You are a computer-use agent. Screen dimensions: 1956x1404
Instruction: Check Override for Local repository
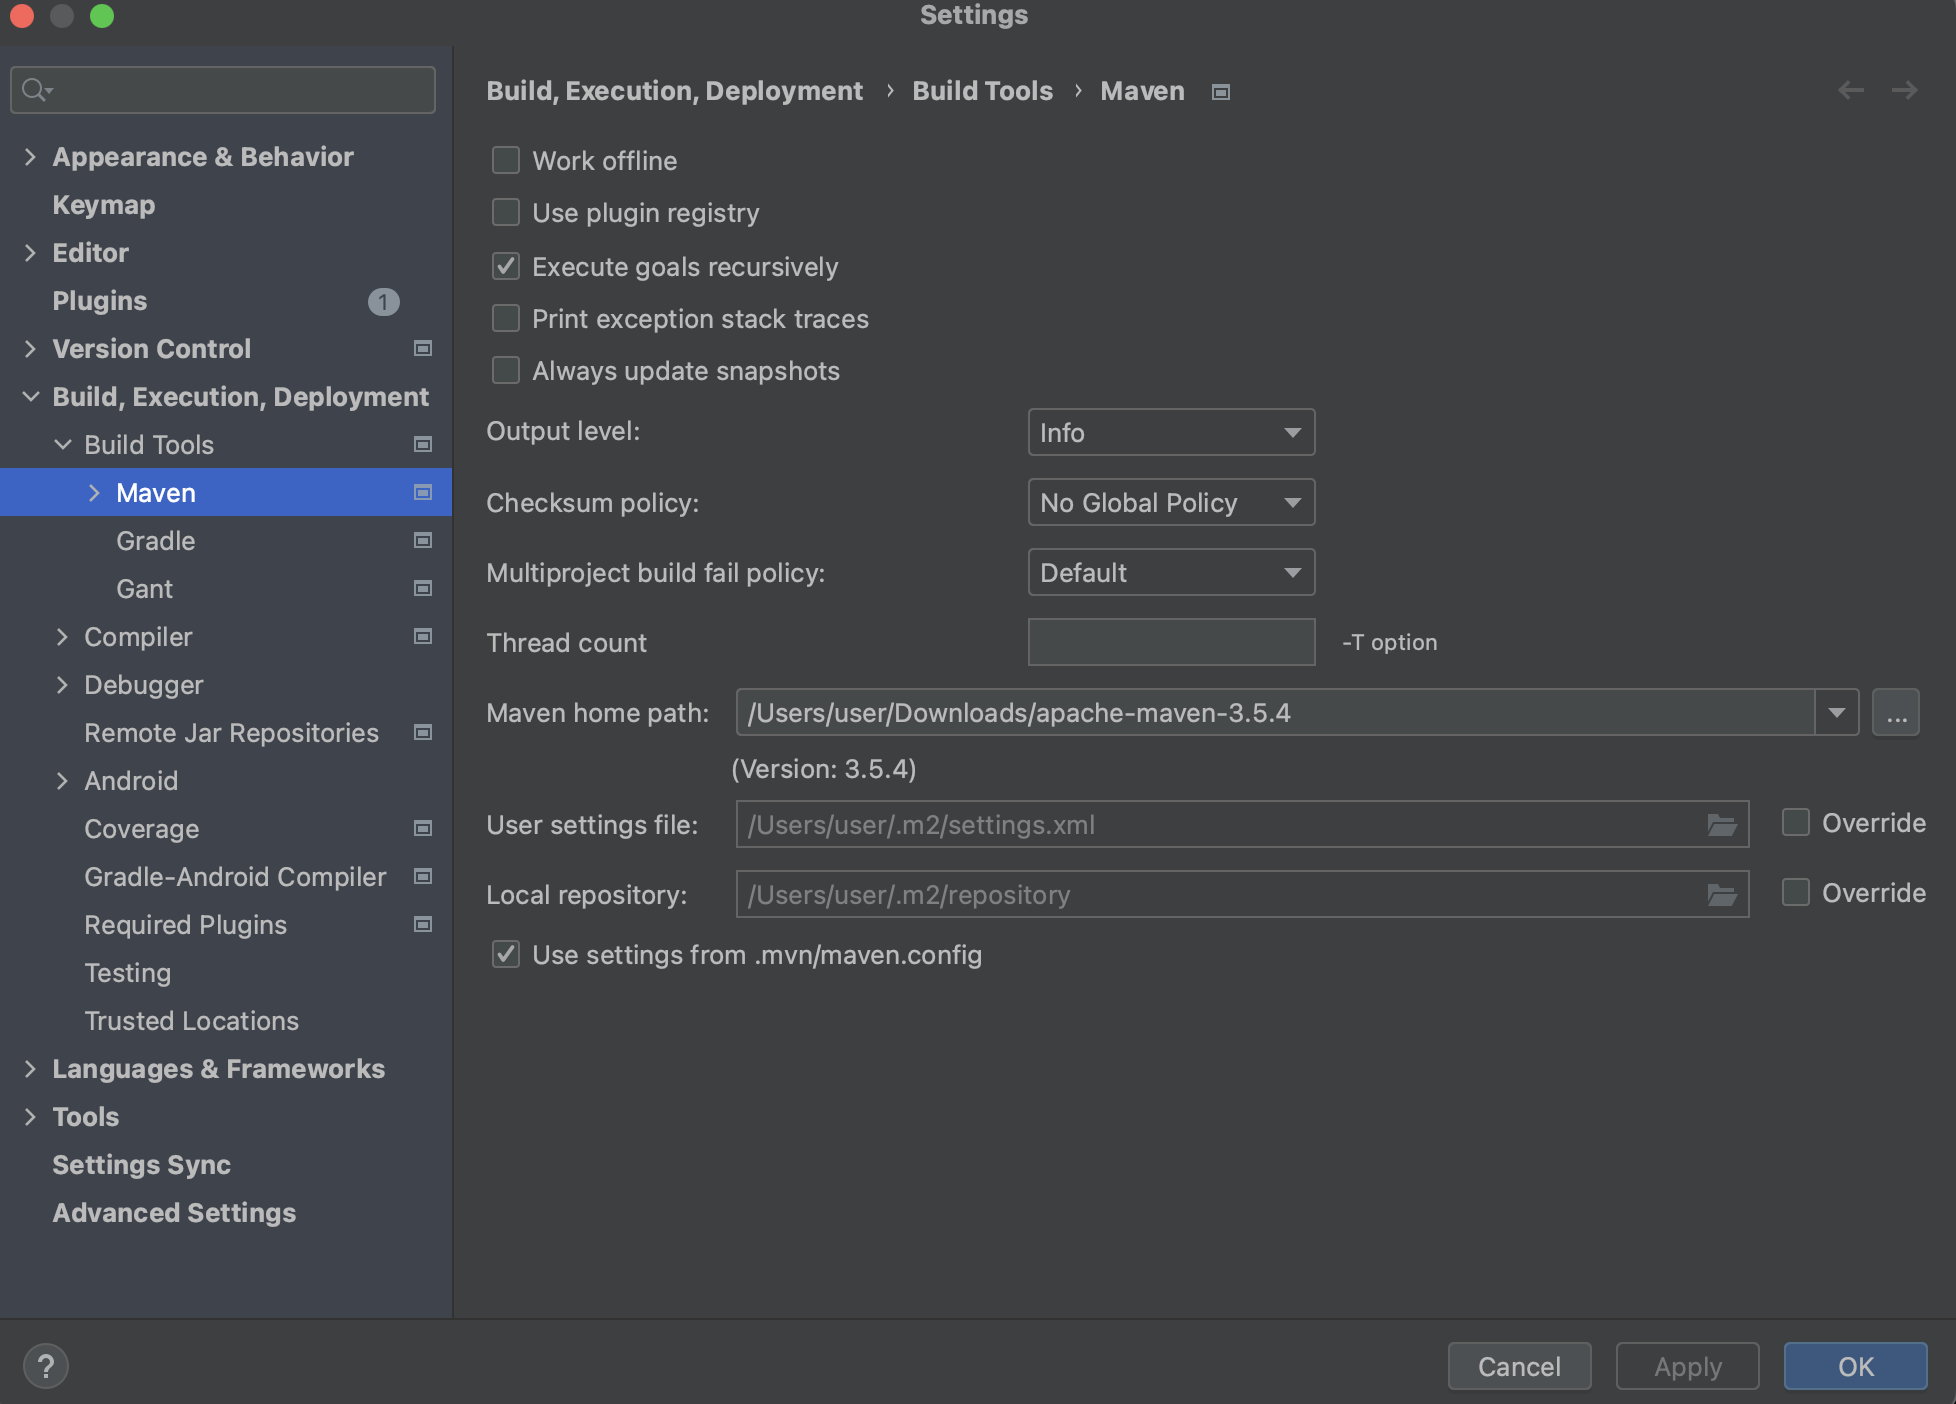click(x=1796, y=893)
